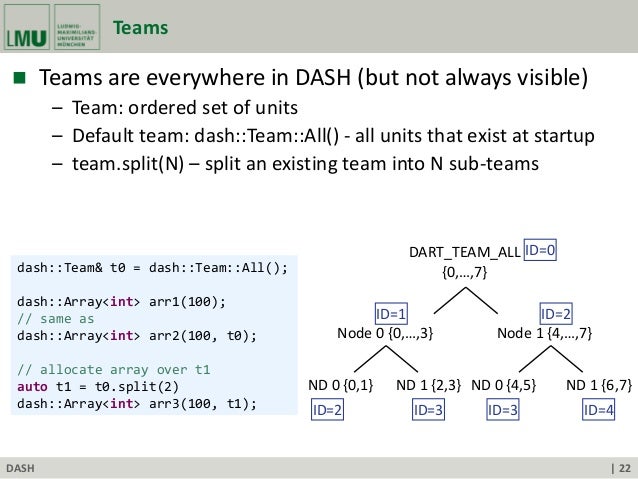Select the slide title "Teams"
Image resolution: width=638 pixels, height=479 pixels.
[140, 28]
